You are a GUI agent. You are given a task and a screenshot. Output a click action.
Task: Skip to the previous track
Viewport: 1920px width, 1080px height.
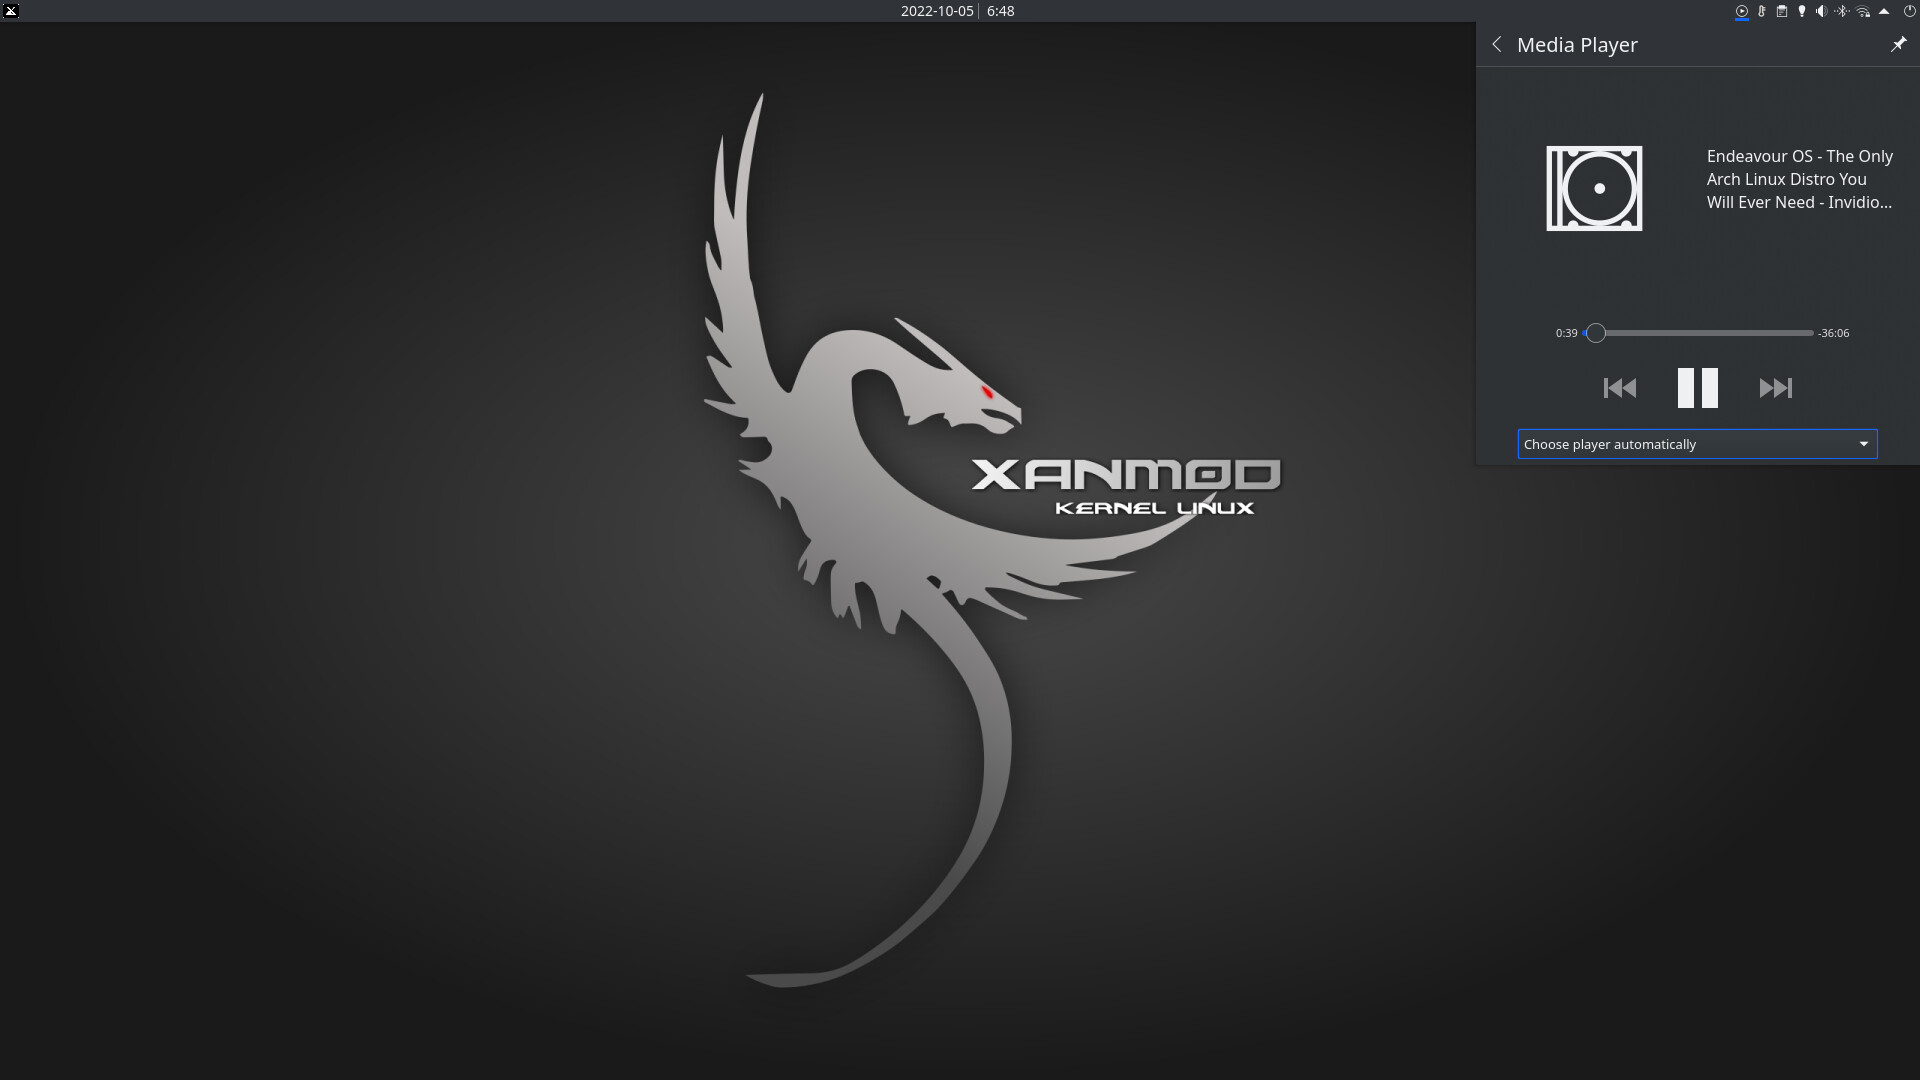[1620, 388]
